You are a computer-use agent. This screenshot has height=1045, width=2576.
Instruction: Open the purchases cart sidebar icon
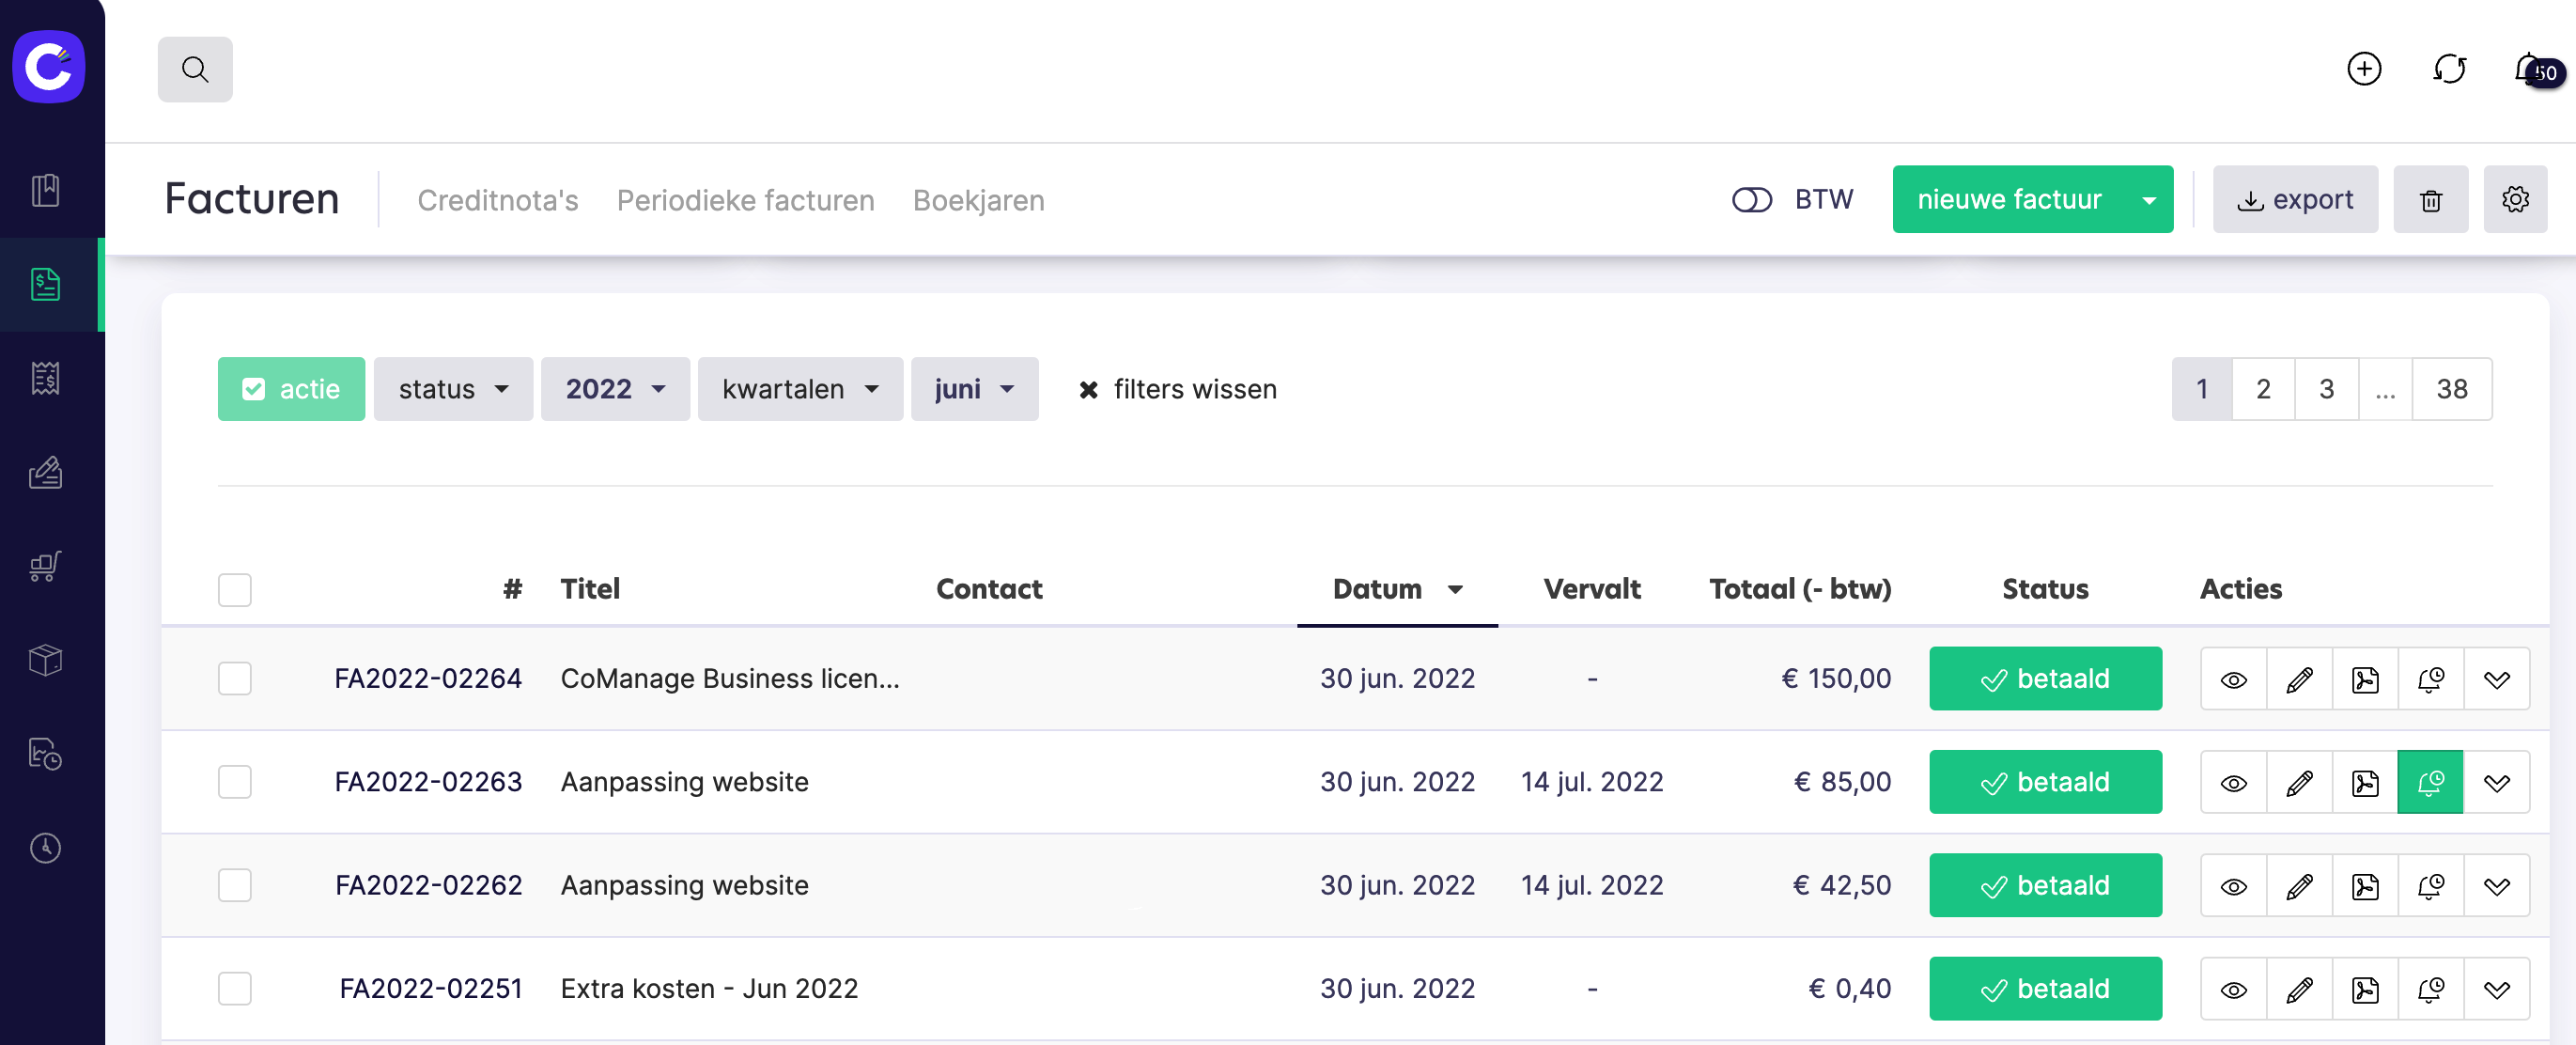pos(45,566)
